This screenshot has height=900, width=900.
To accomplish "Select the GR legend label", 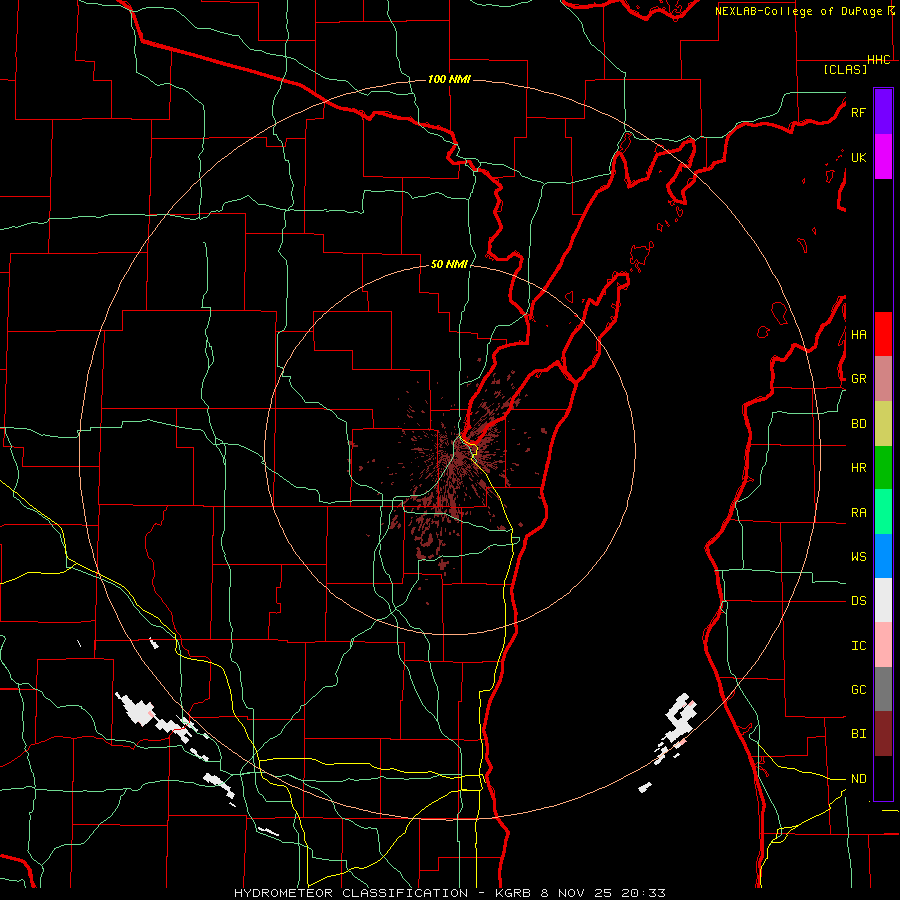I will coord(858,379).
